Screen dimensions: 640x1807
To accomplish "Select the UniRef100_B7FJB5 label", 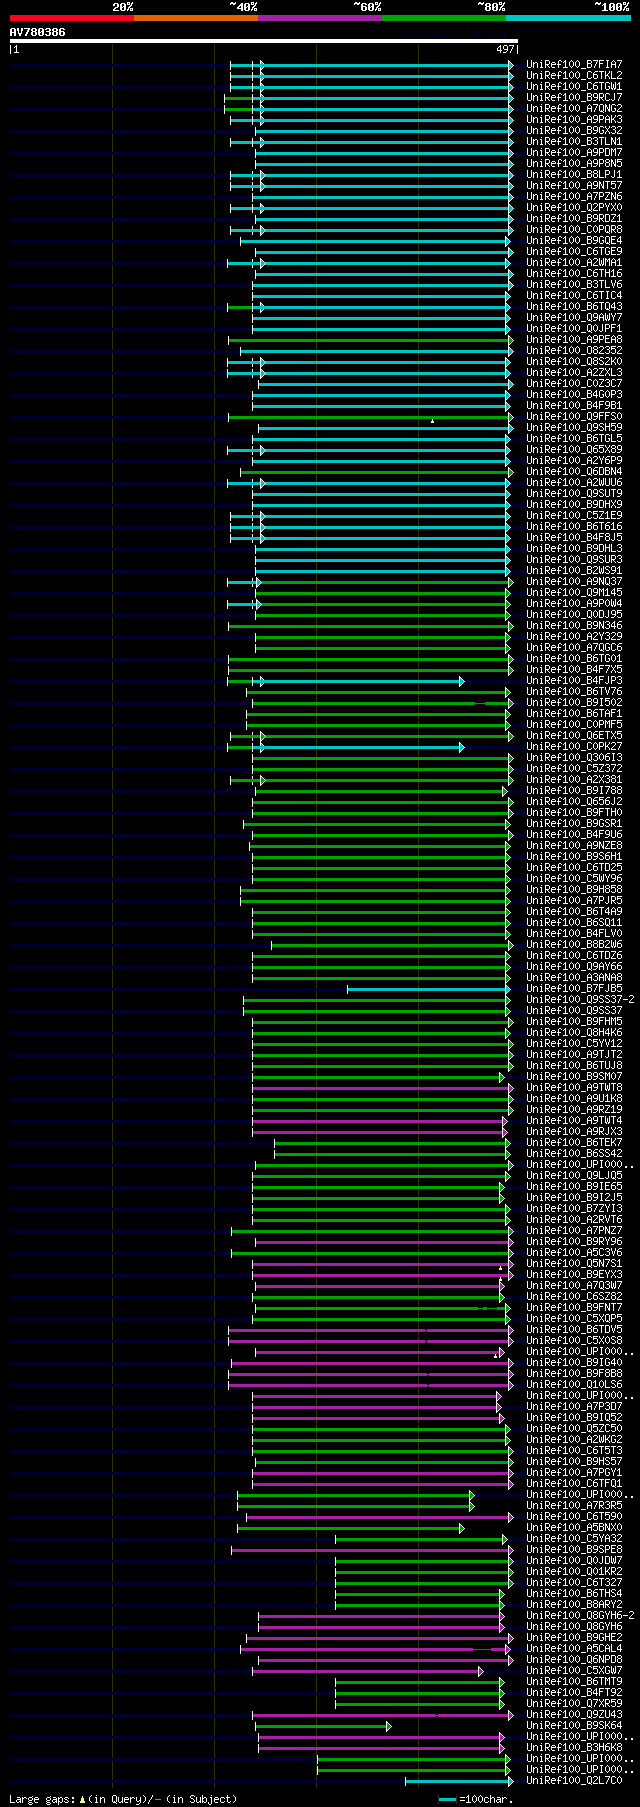I will 574,989.
